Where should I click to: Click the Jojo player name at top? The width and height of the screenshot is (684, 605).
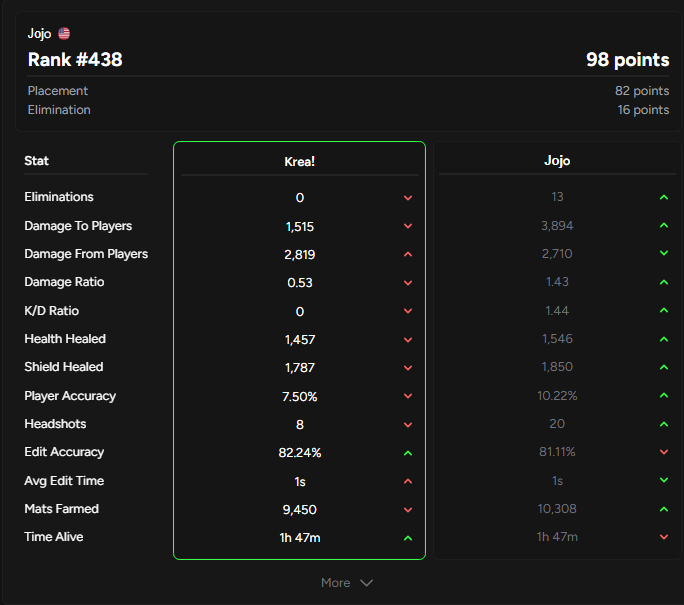[x=39, y=34]
